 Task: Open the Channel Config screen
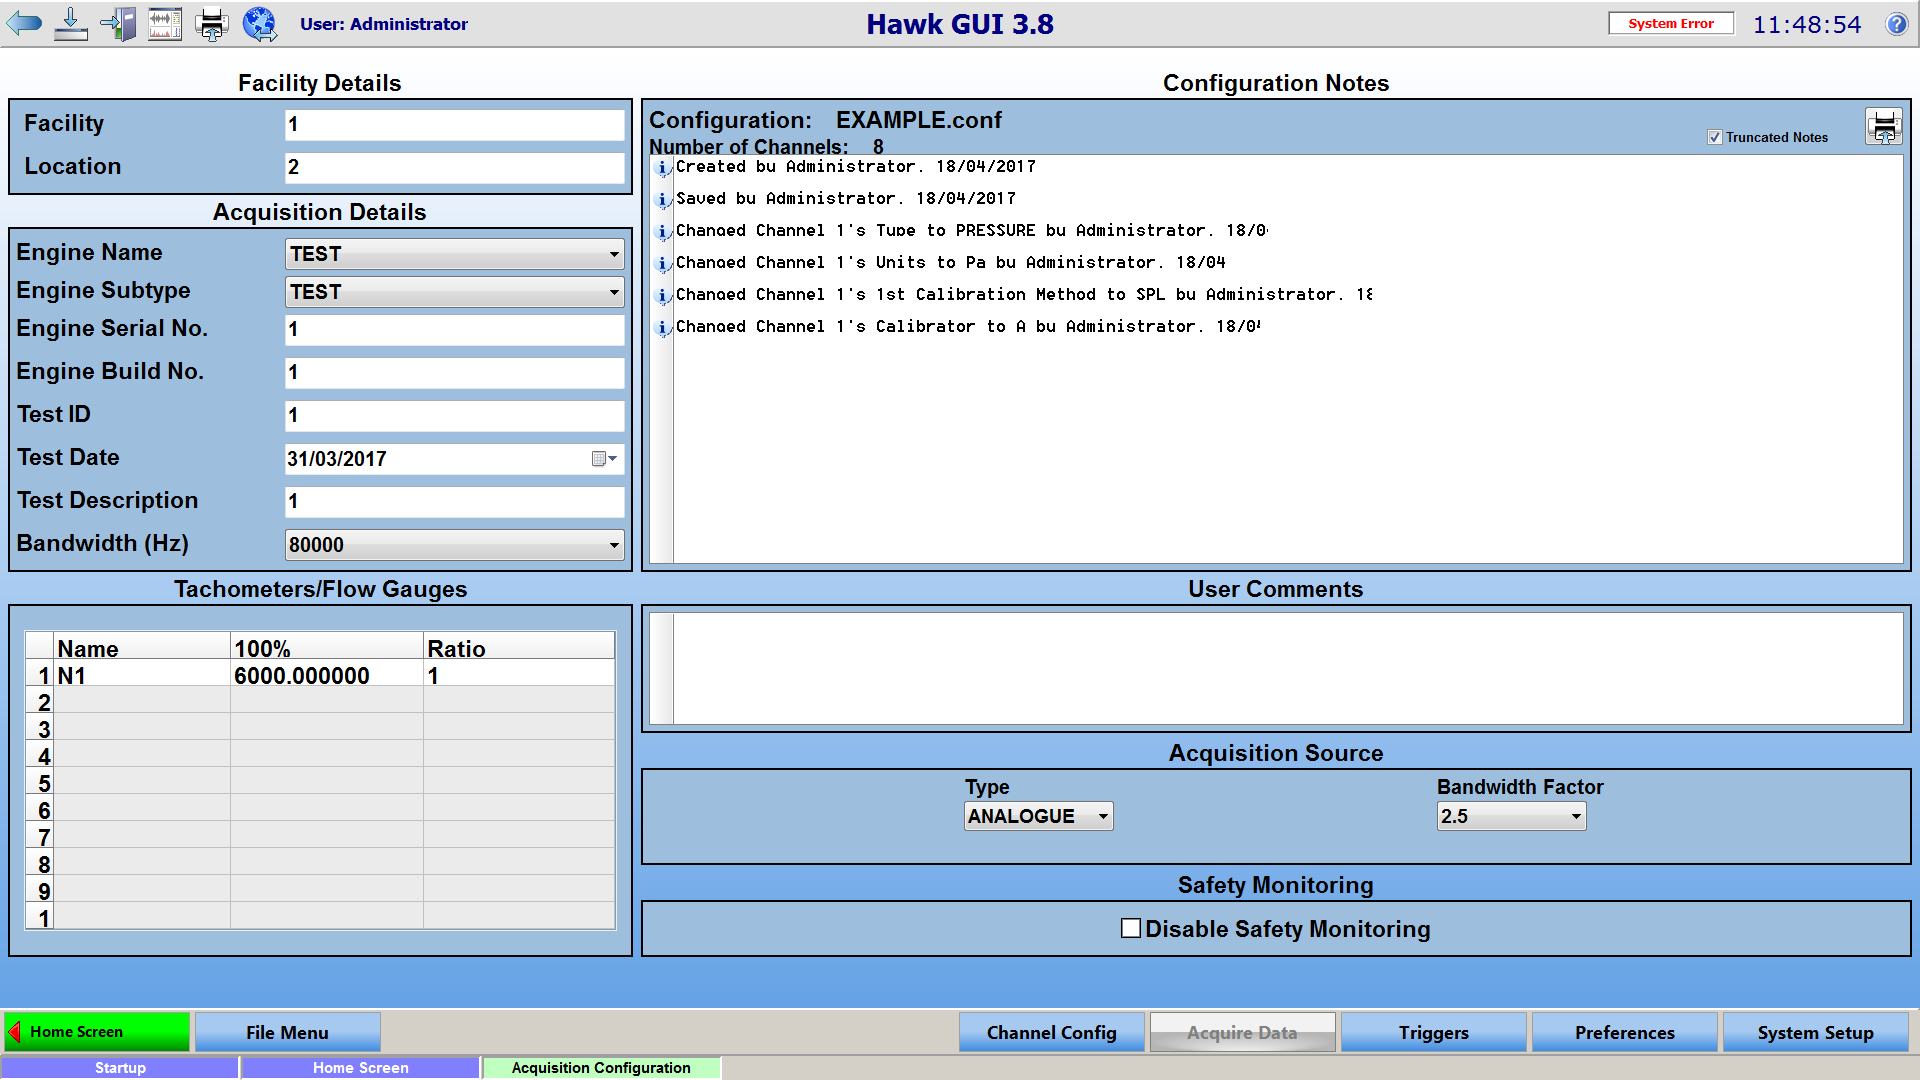1051,1032
